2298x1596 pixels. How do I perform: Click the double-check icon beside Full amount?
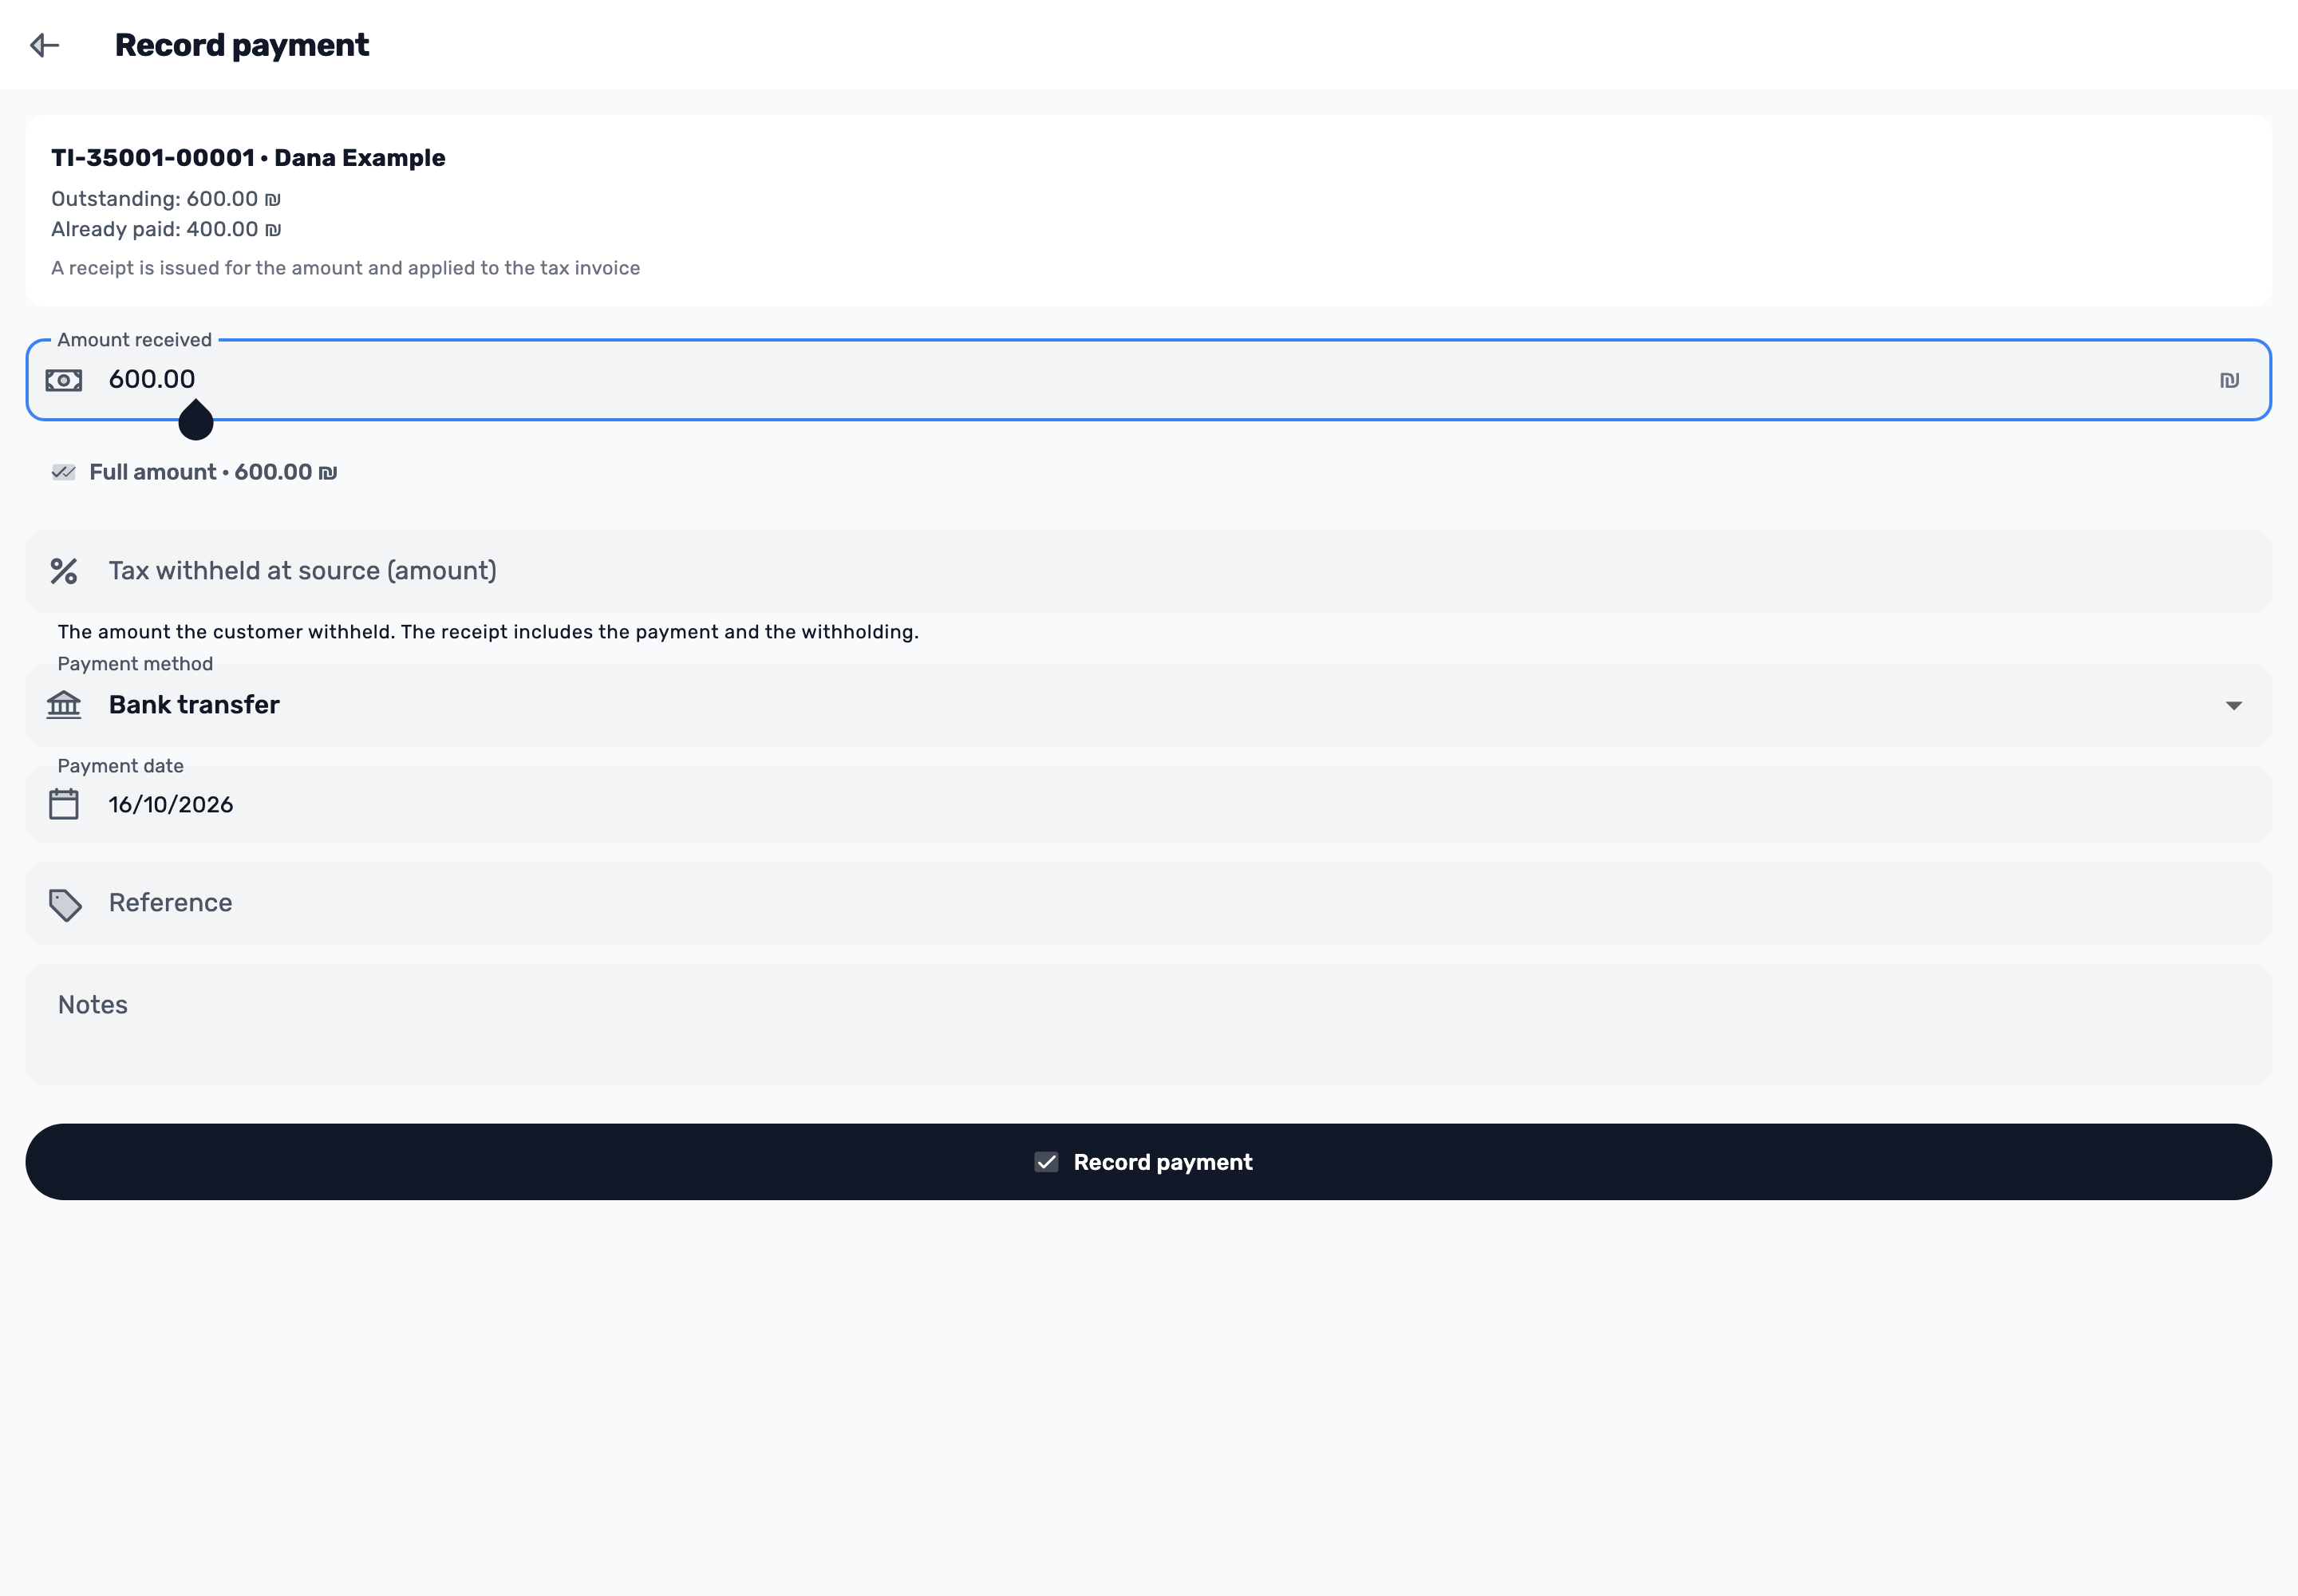pyautogui.click(x=63, y=472)
